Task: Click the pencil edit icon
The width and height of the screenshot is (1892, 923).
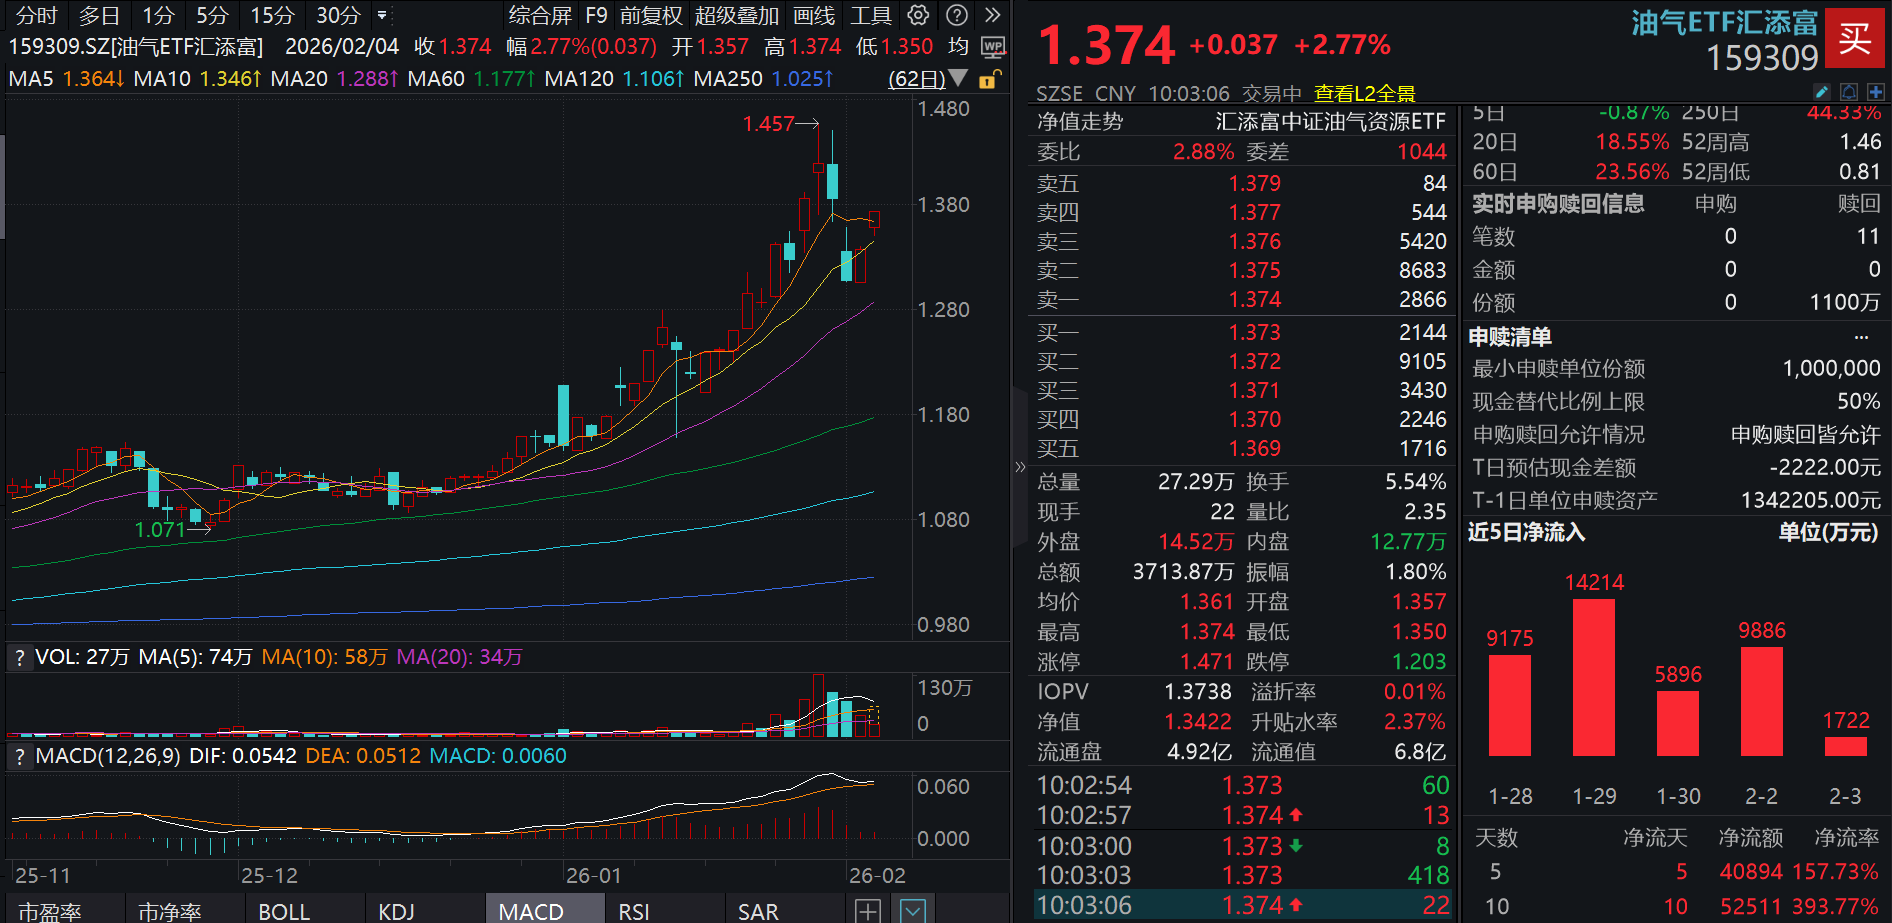Action: point(1822,92)
